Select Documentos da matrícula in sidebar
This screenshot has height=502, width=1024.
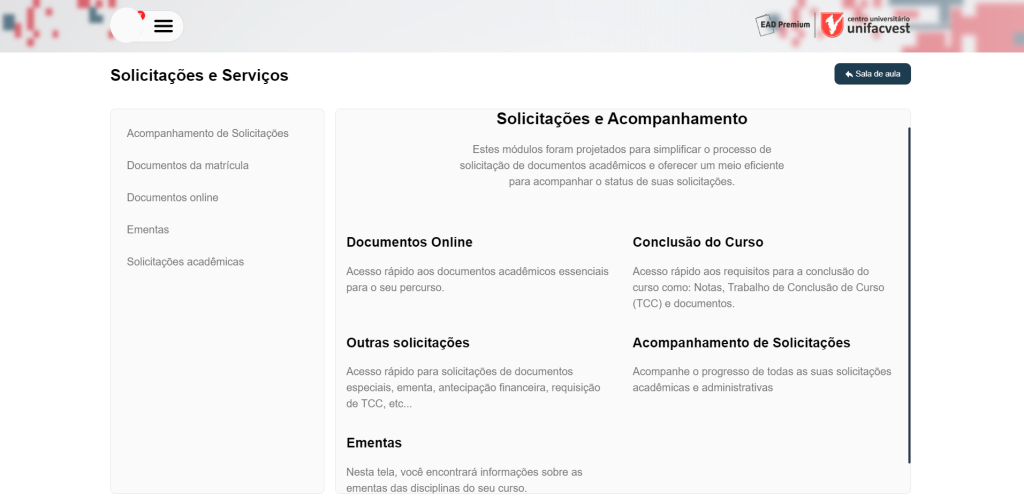187,165
